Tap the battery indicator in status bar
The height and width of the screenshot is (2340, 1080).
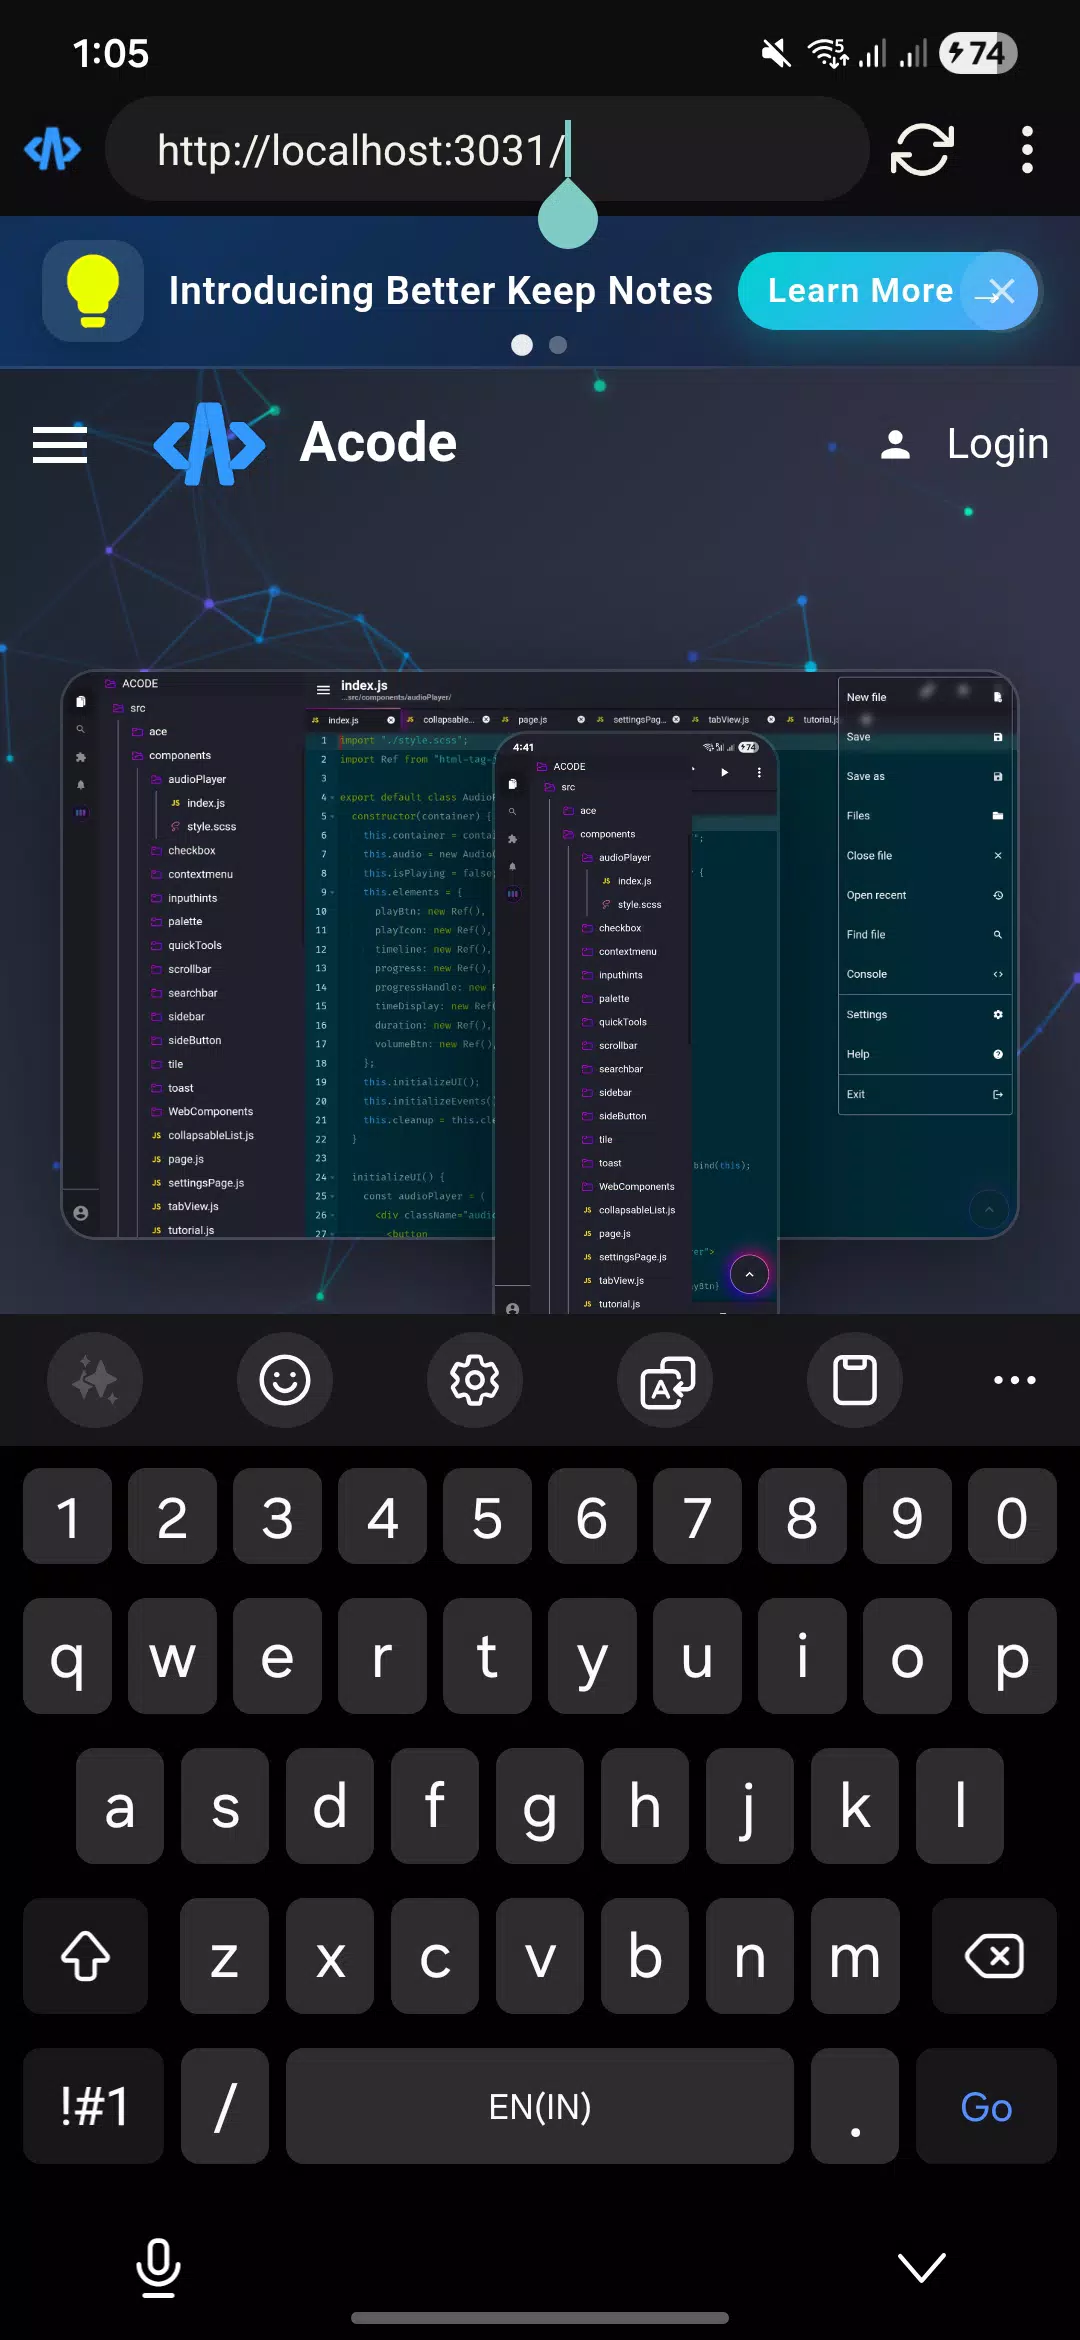(x=978, y=53)
